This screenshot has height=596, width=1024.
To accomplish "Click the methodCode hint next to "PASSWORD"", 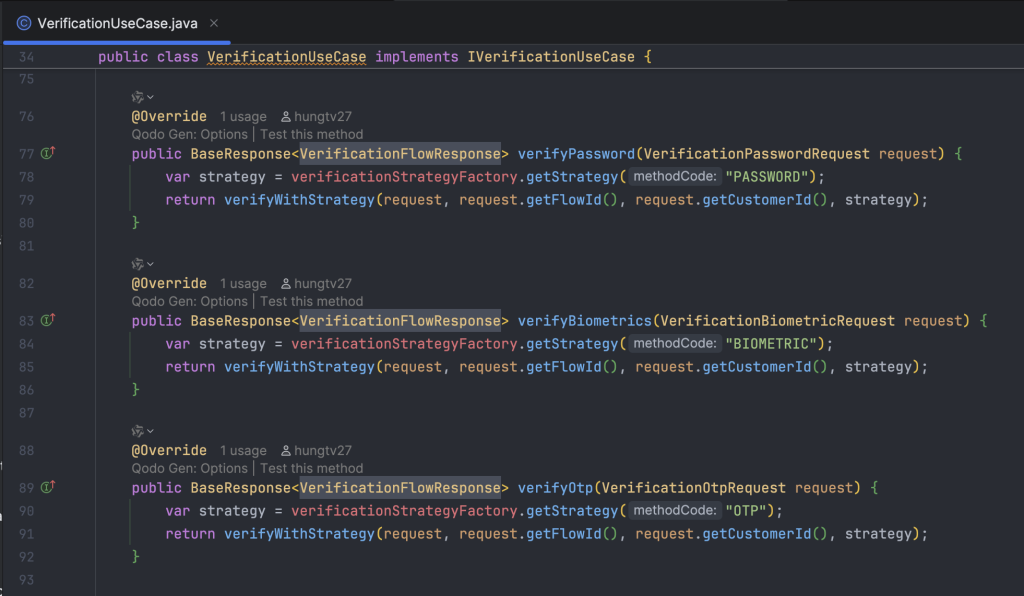I will coord(675,177).
